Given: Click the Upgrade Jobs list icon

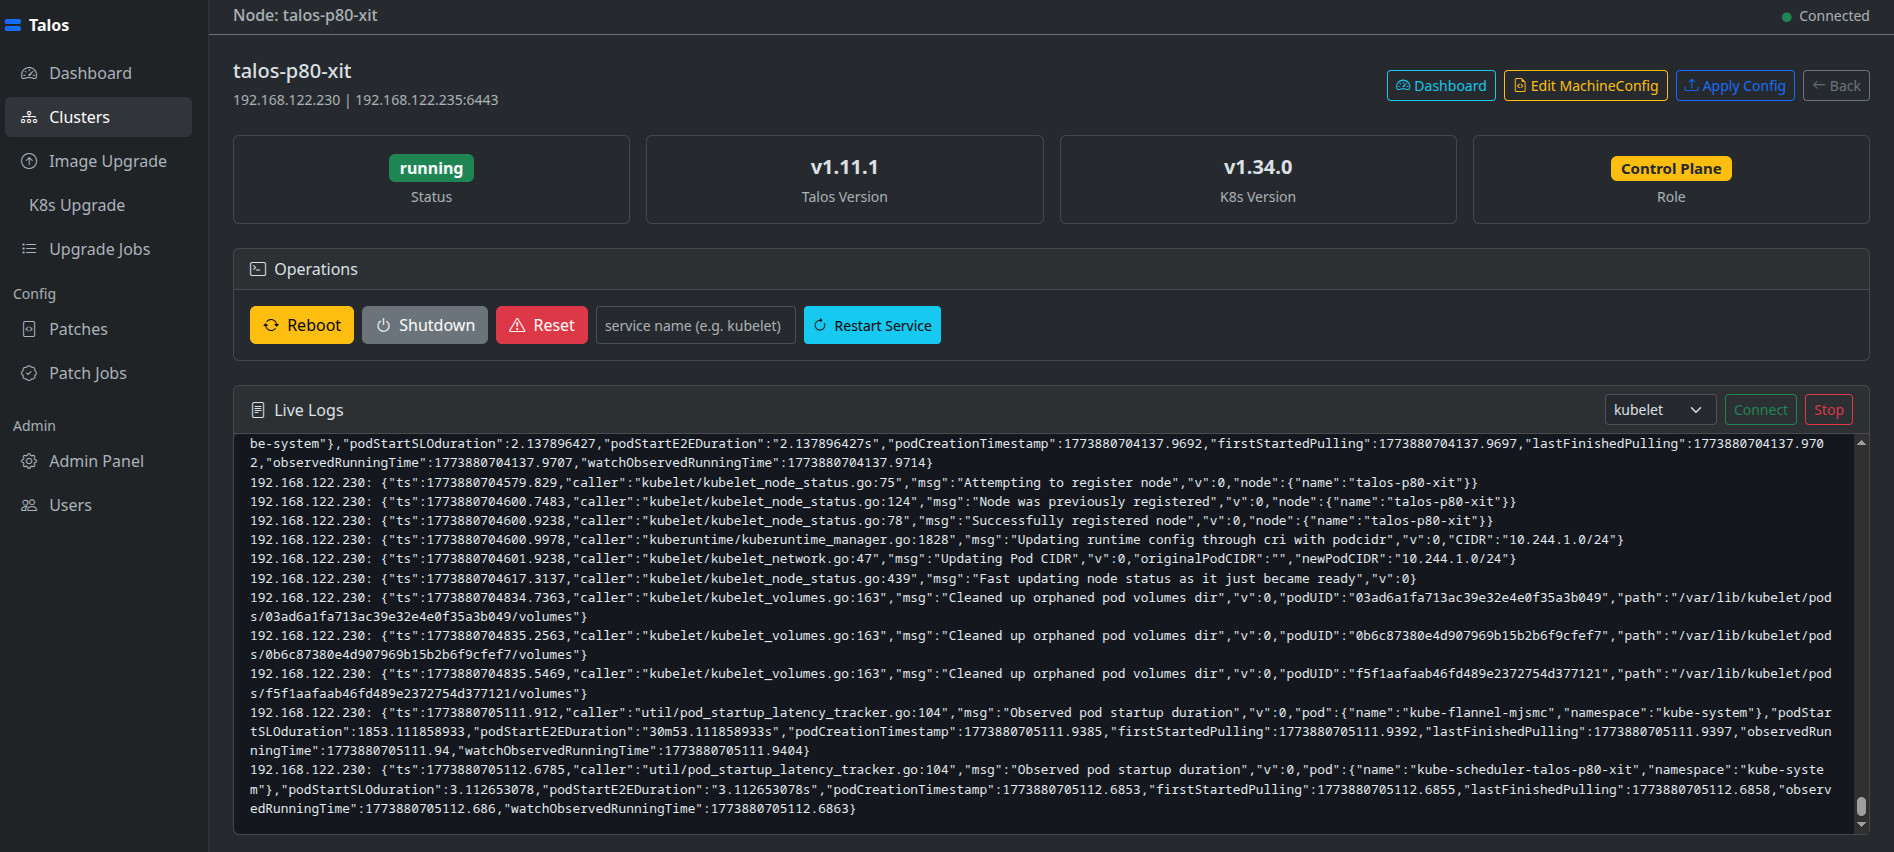Looking at the screenshot, I should click(29, 249).
